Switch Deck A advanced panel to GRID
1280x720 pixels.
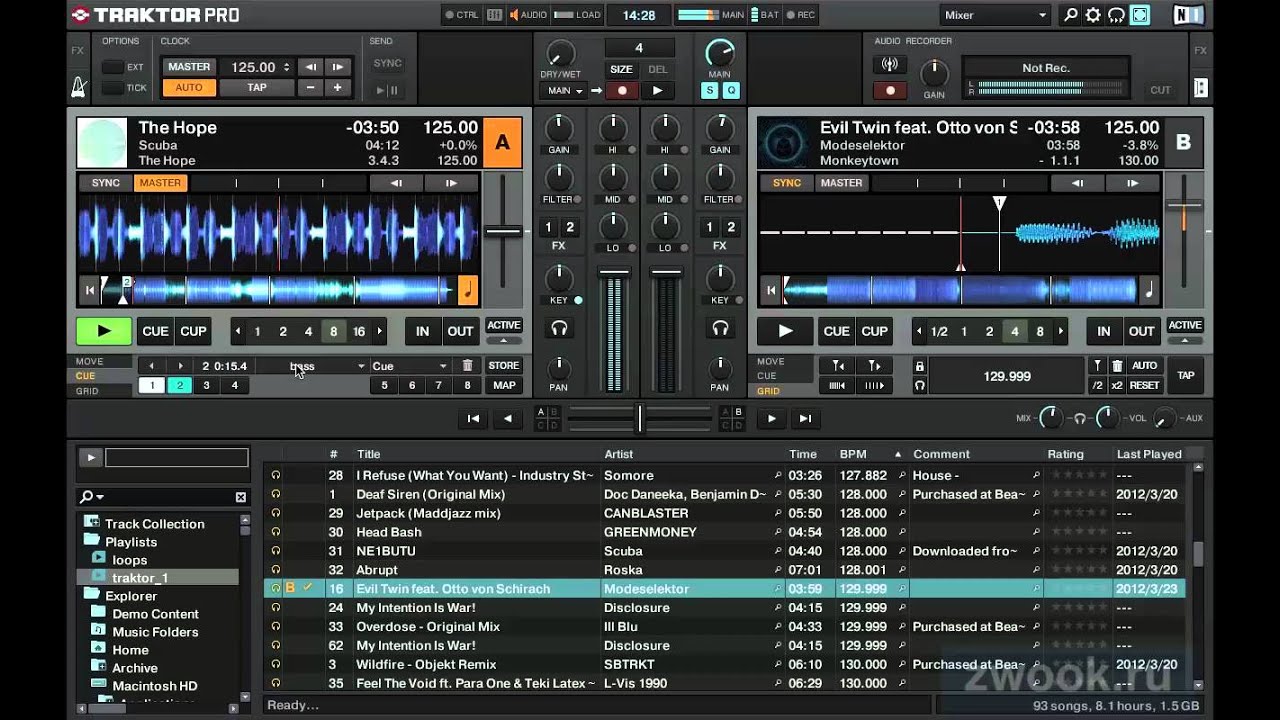coord(87,391)
